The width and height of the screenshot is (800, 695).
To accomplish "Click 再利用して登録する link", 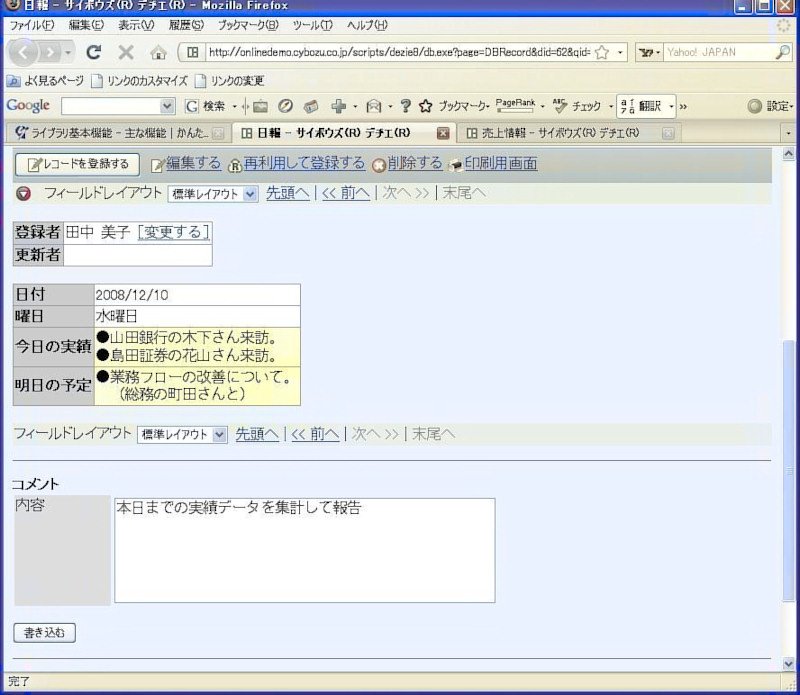I will click(x=304, y=163).
